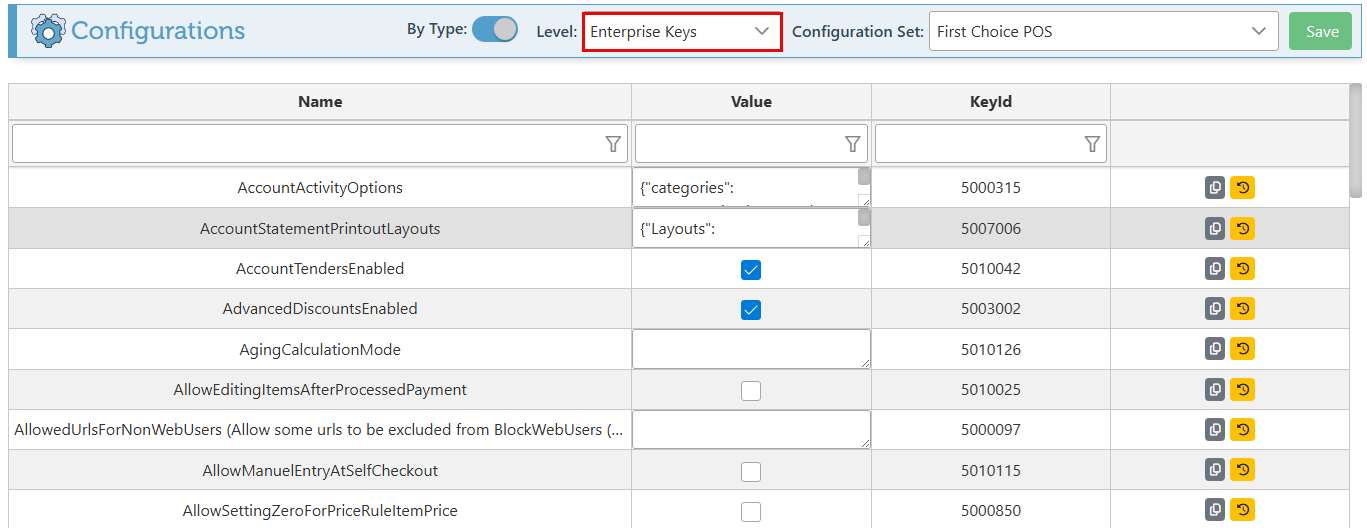Toggle the By Type switch
Image resolution: width=1367 pixels, height=528 pixels.
[x=494, y=30]
